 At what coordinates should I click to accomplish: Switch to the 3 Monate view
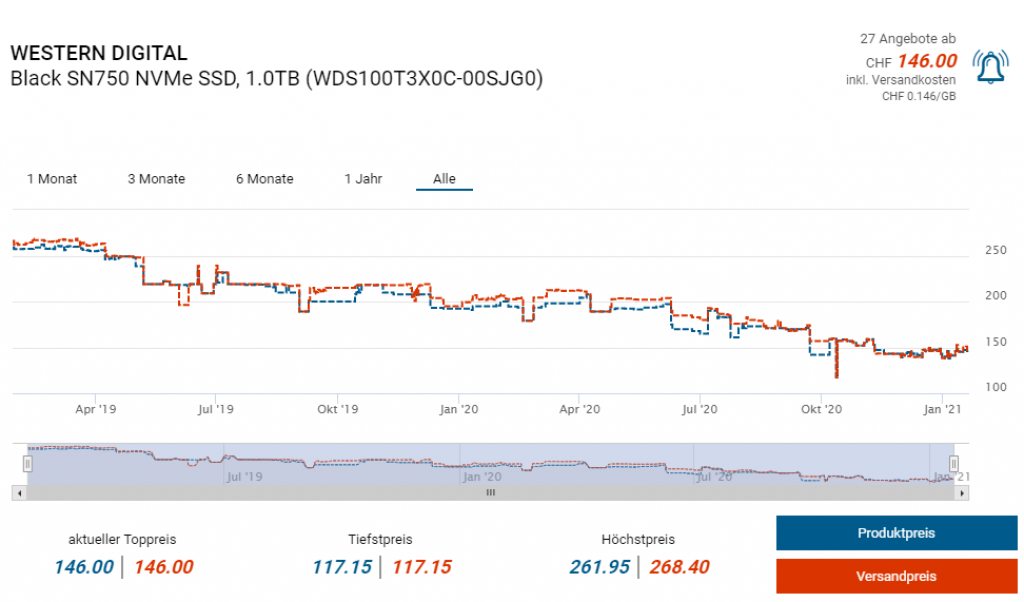point(156,179)
